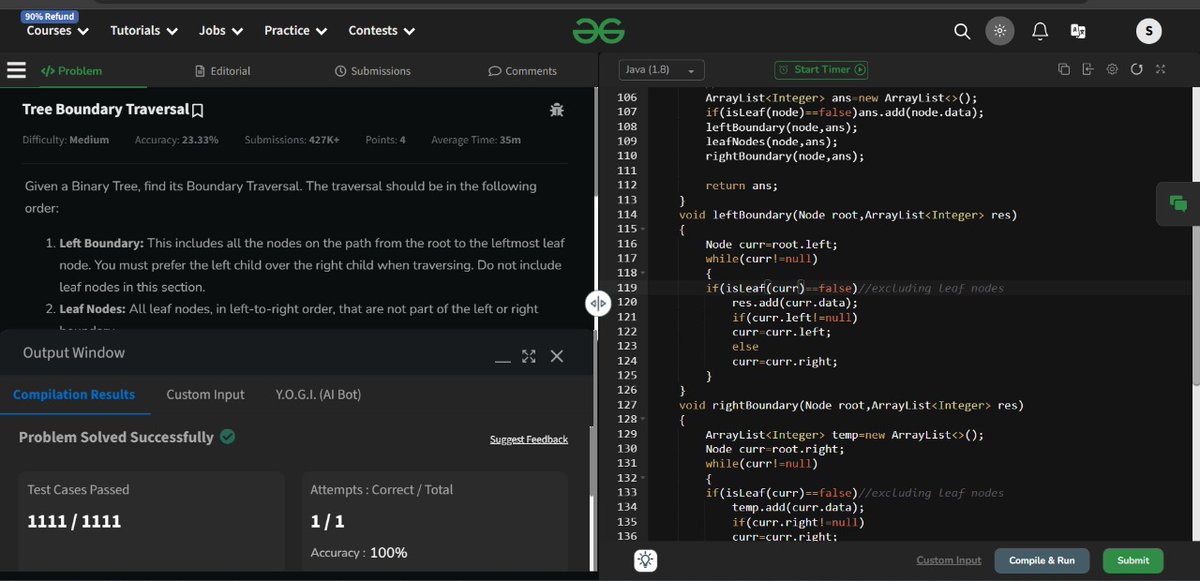
Task: Select the Compilation Results tab
Action: tap(74, 394)
